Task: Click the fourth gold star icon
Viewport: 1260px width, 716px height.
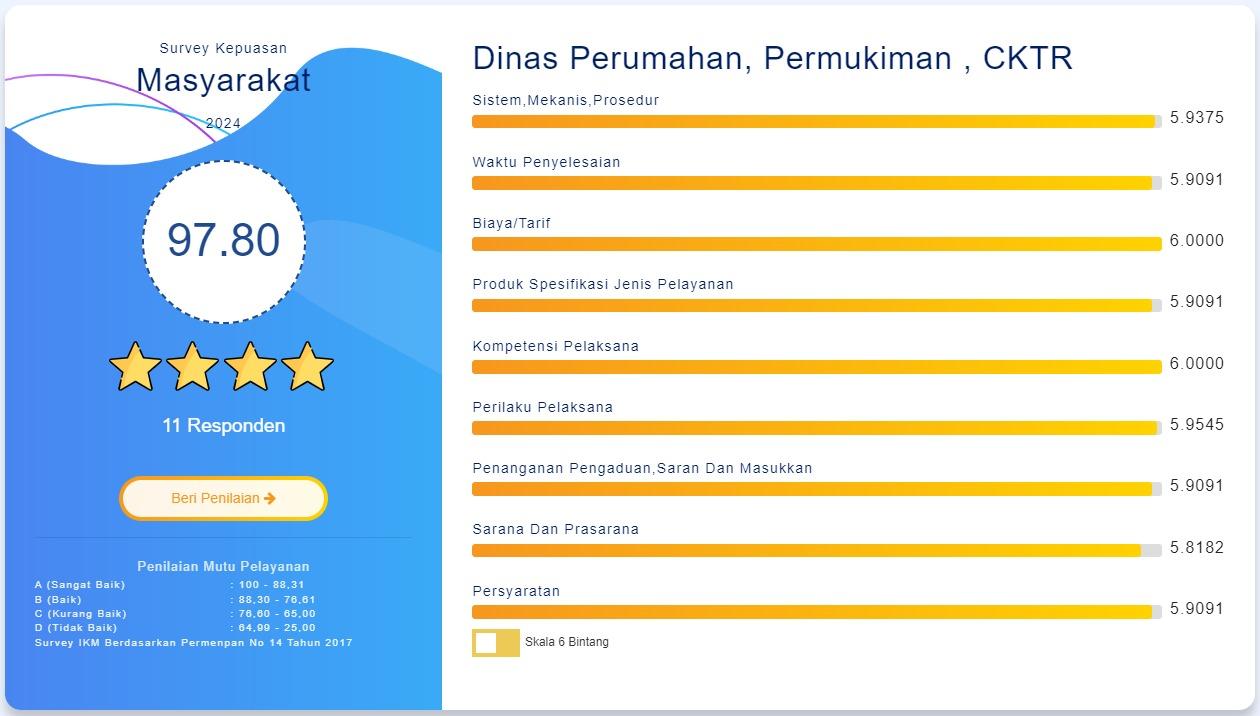Action: click(307, 367)
